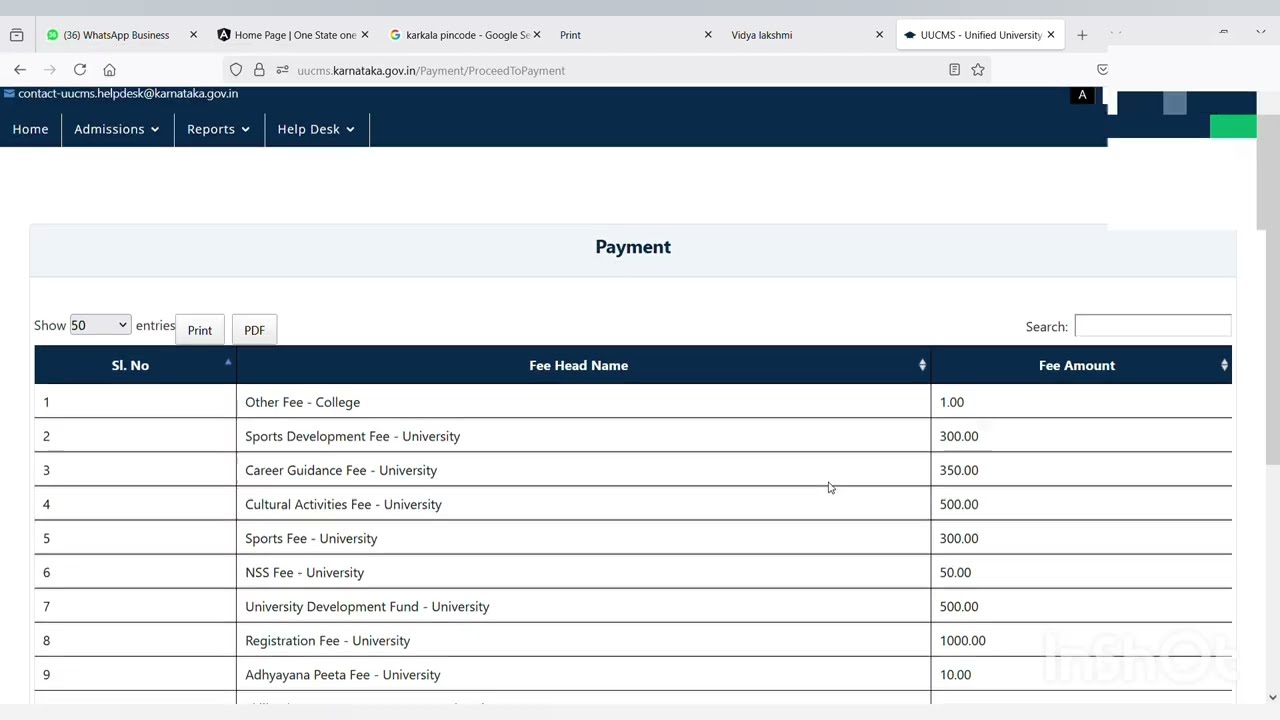This screenshot has height=720, width=1280.
Task: Click contact-uucms.helpdesk email link
Action: 128,93
